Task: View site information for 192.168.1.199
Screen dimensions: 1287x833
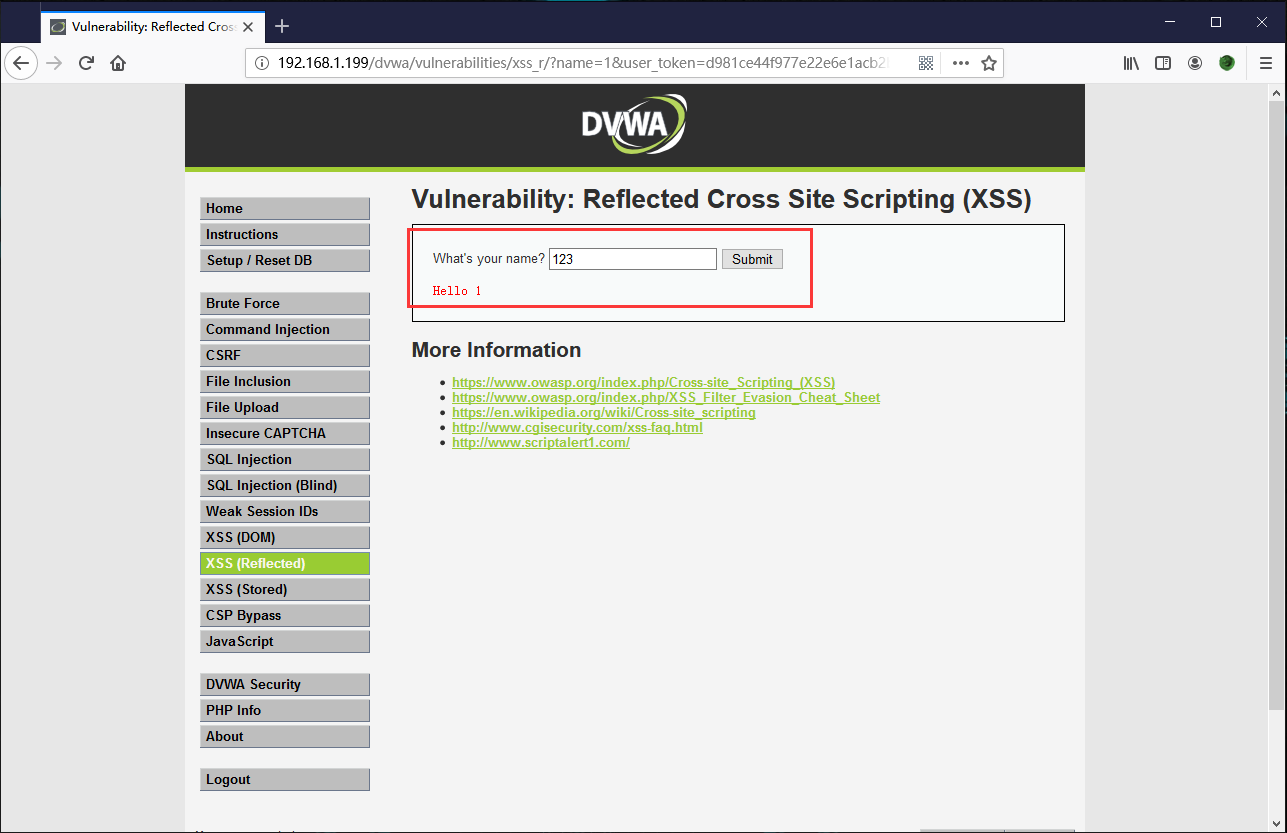Action: click(x=261, y=62)
